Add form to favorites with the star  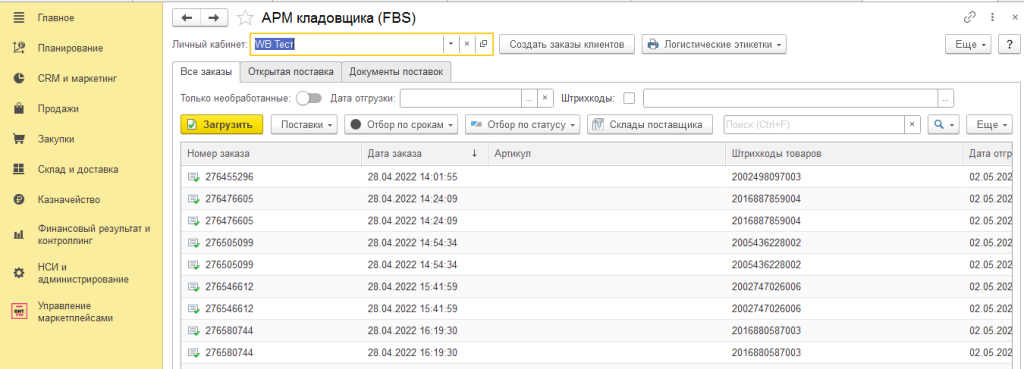pos(245,18)
